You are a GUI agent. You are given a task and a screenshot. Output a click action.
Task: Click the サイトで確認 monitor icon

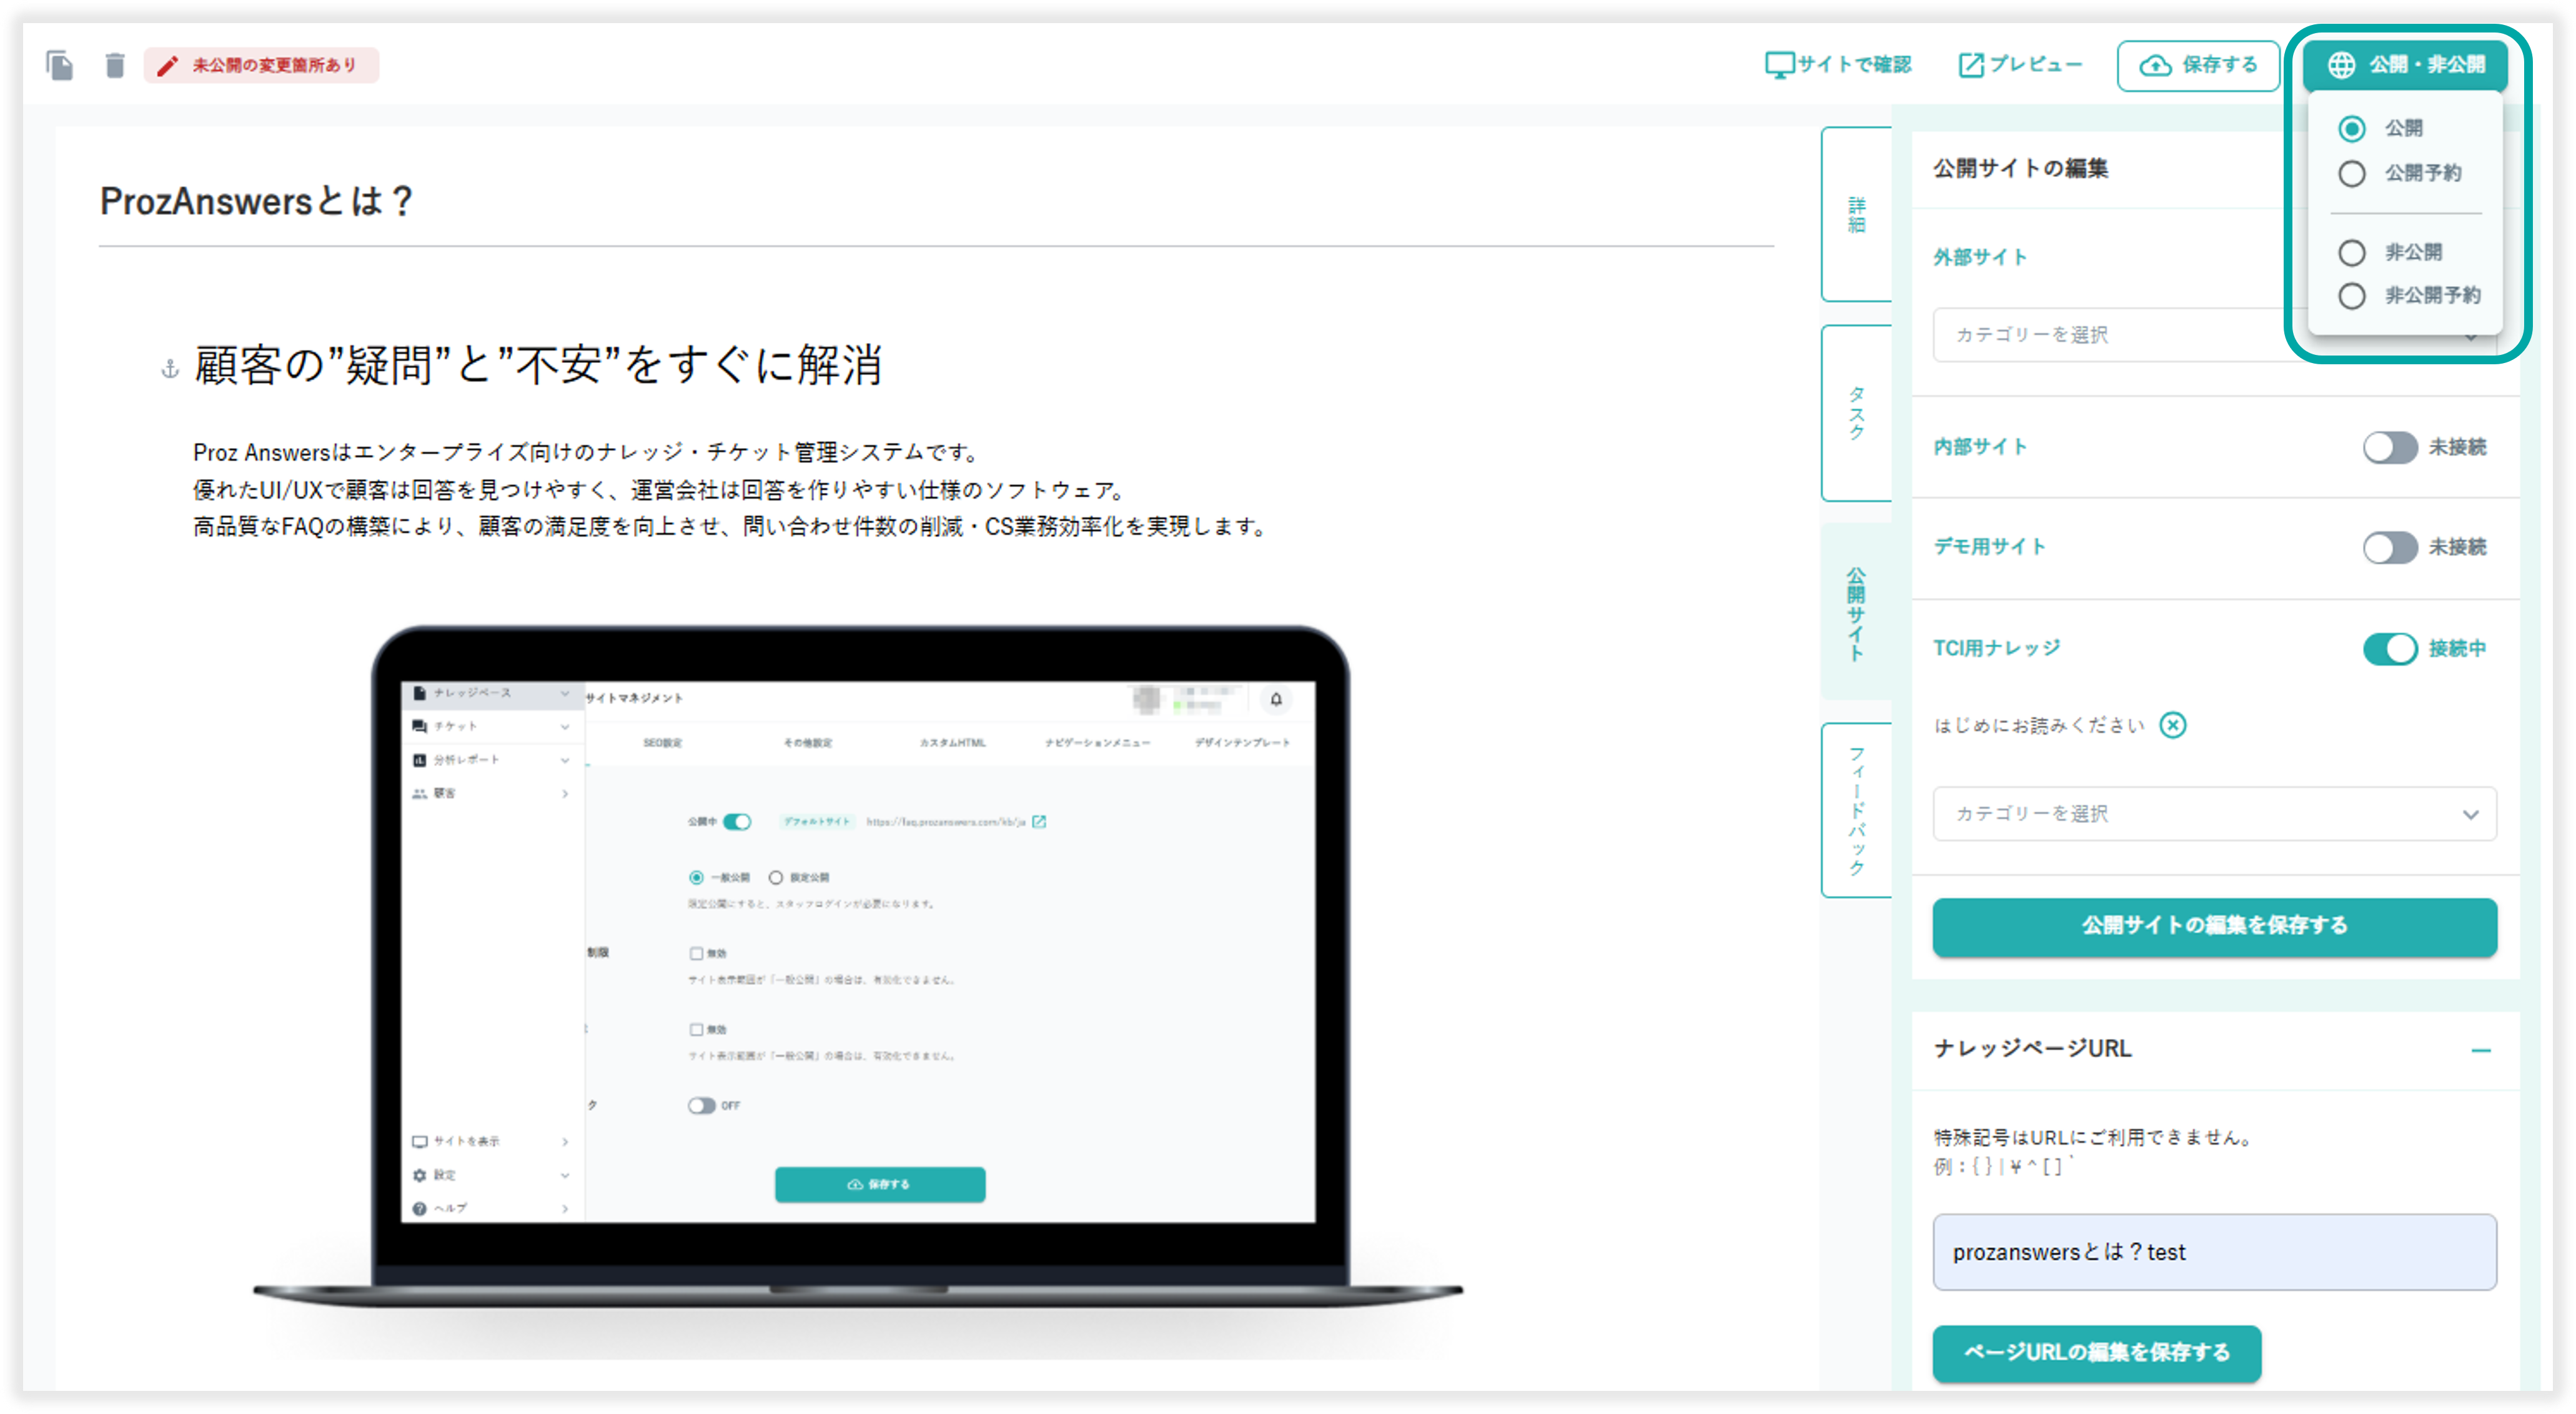1779,65
